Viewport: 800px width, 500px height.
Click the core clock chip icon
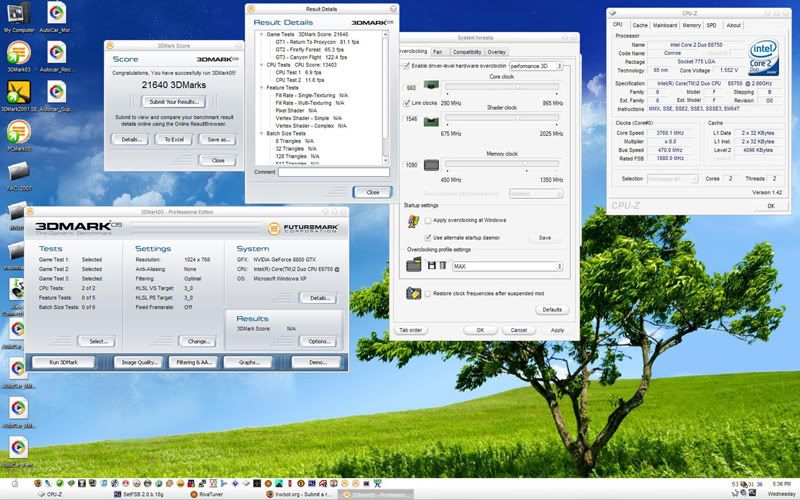click(x=431, y=85)
